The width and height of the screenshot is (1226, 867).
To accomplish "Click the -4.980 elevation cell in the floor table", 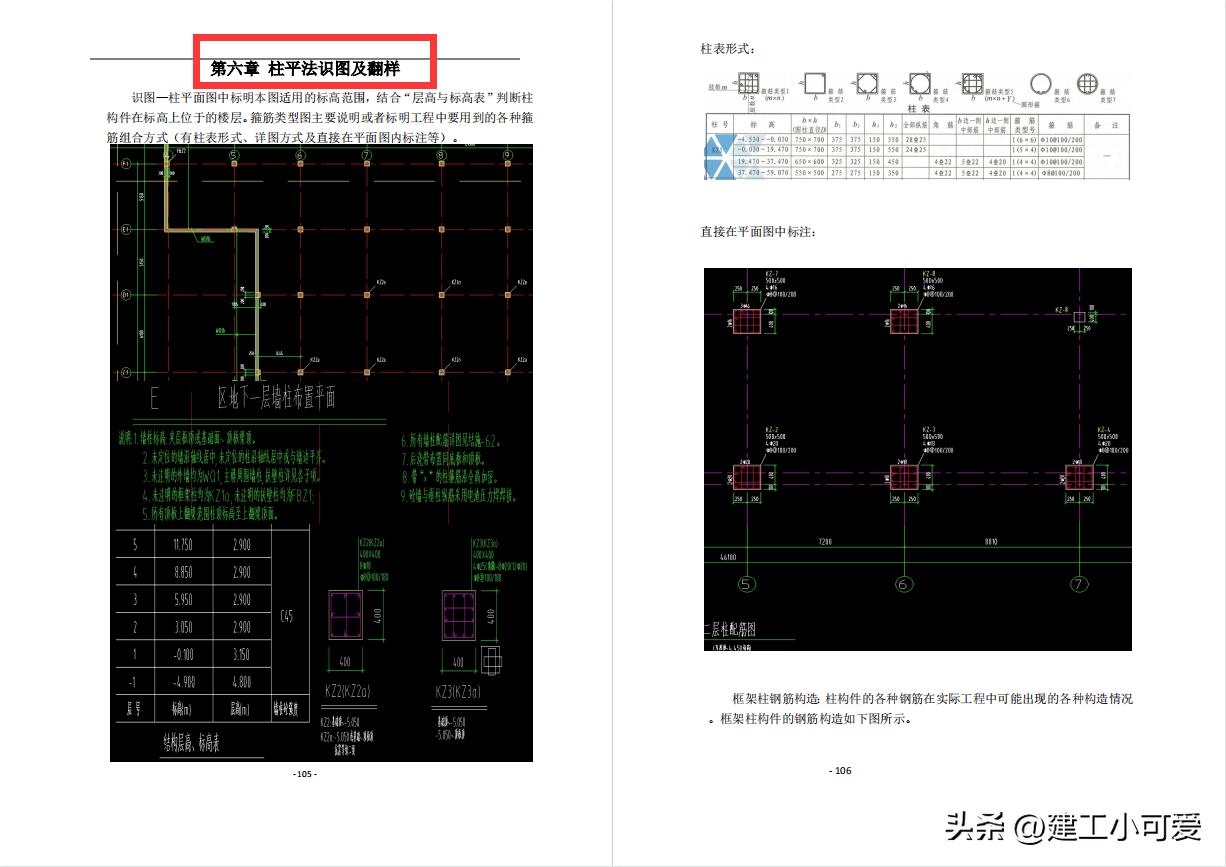I will [x=182, y=683].
